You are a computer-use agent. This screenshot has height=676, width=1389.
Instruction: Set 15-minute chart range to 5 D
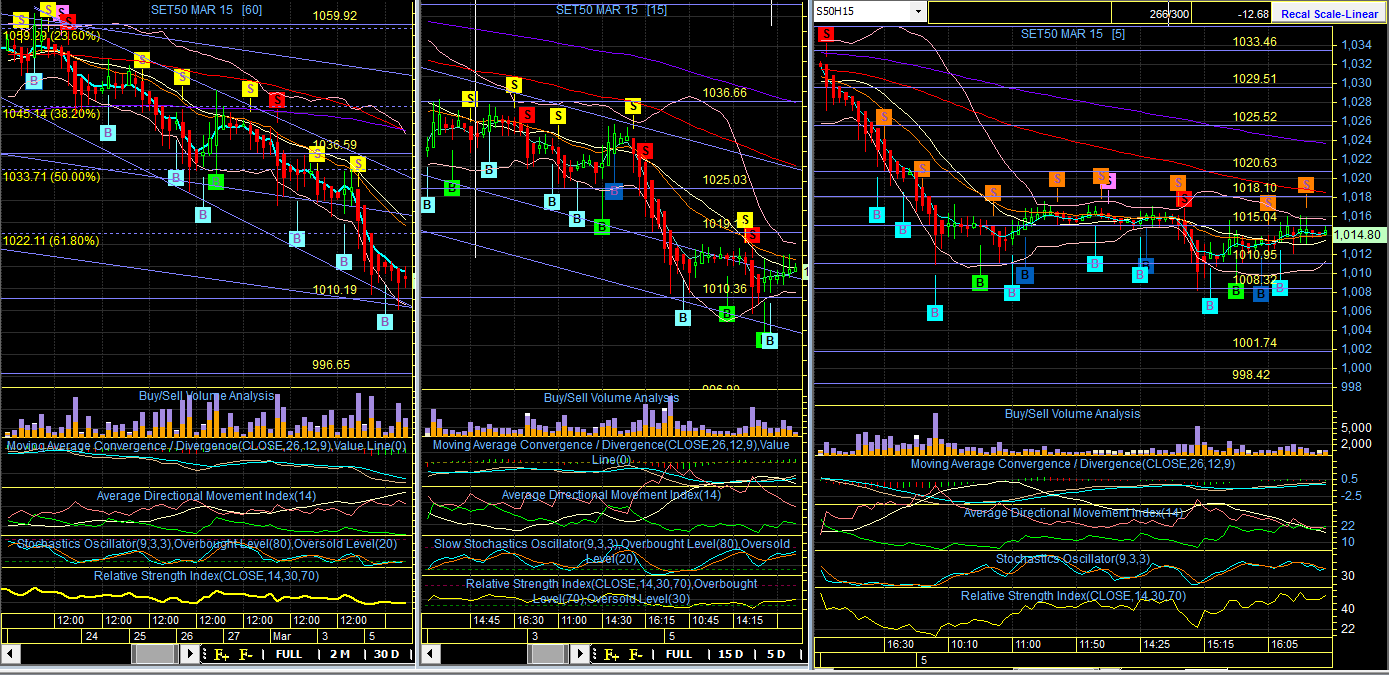coord(776,655)
